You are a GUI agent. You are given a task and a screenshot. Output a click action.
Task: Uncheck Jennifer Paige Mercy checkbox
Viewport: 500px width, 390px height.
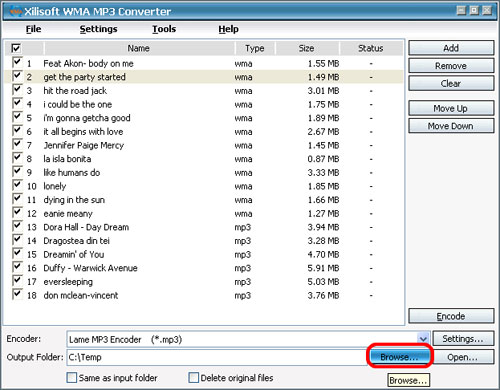(x=17, y=144)
